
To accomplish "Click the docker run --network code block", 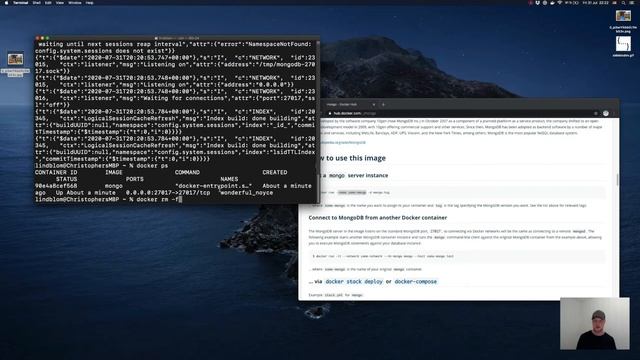I will (x=456, y=256).
